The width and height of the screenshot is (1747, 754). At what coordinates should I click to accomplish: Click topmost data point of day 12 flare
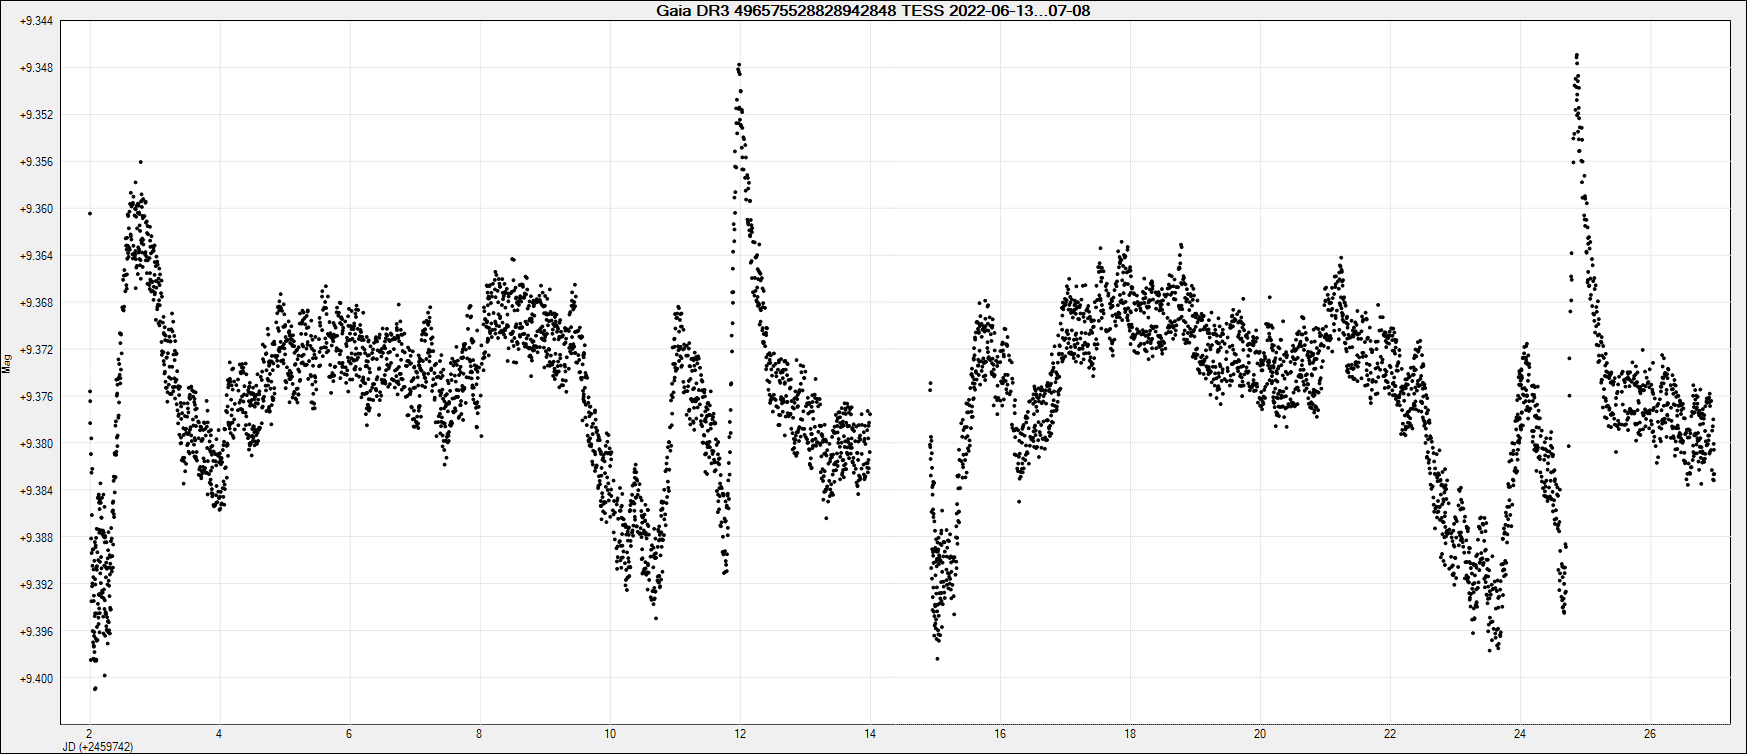[739, 65]
